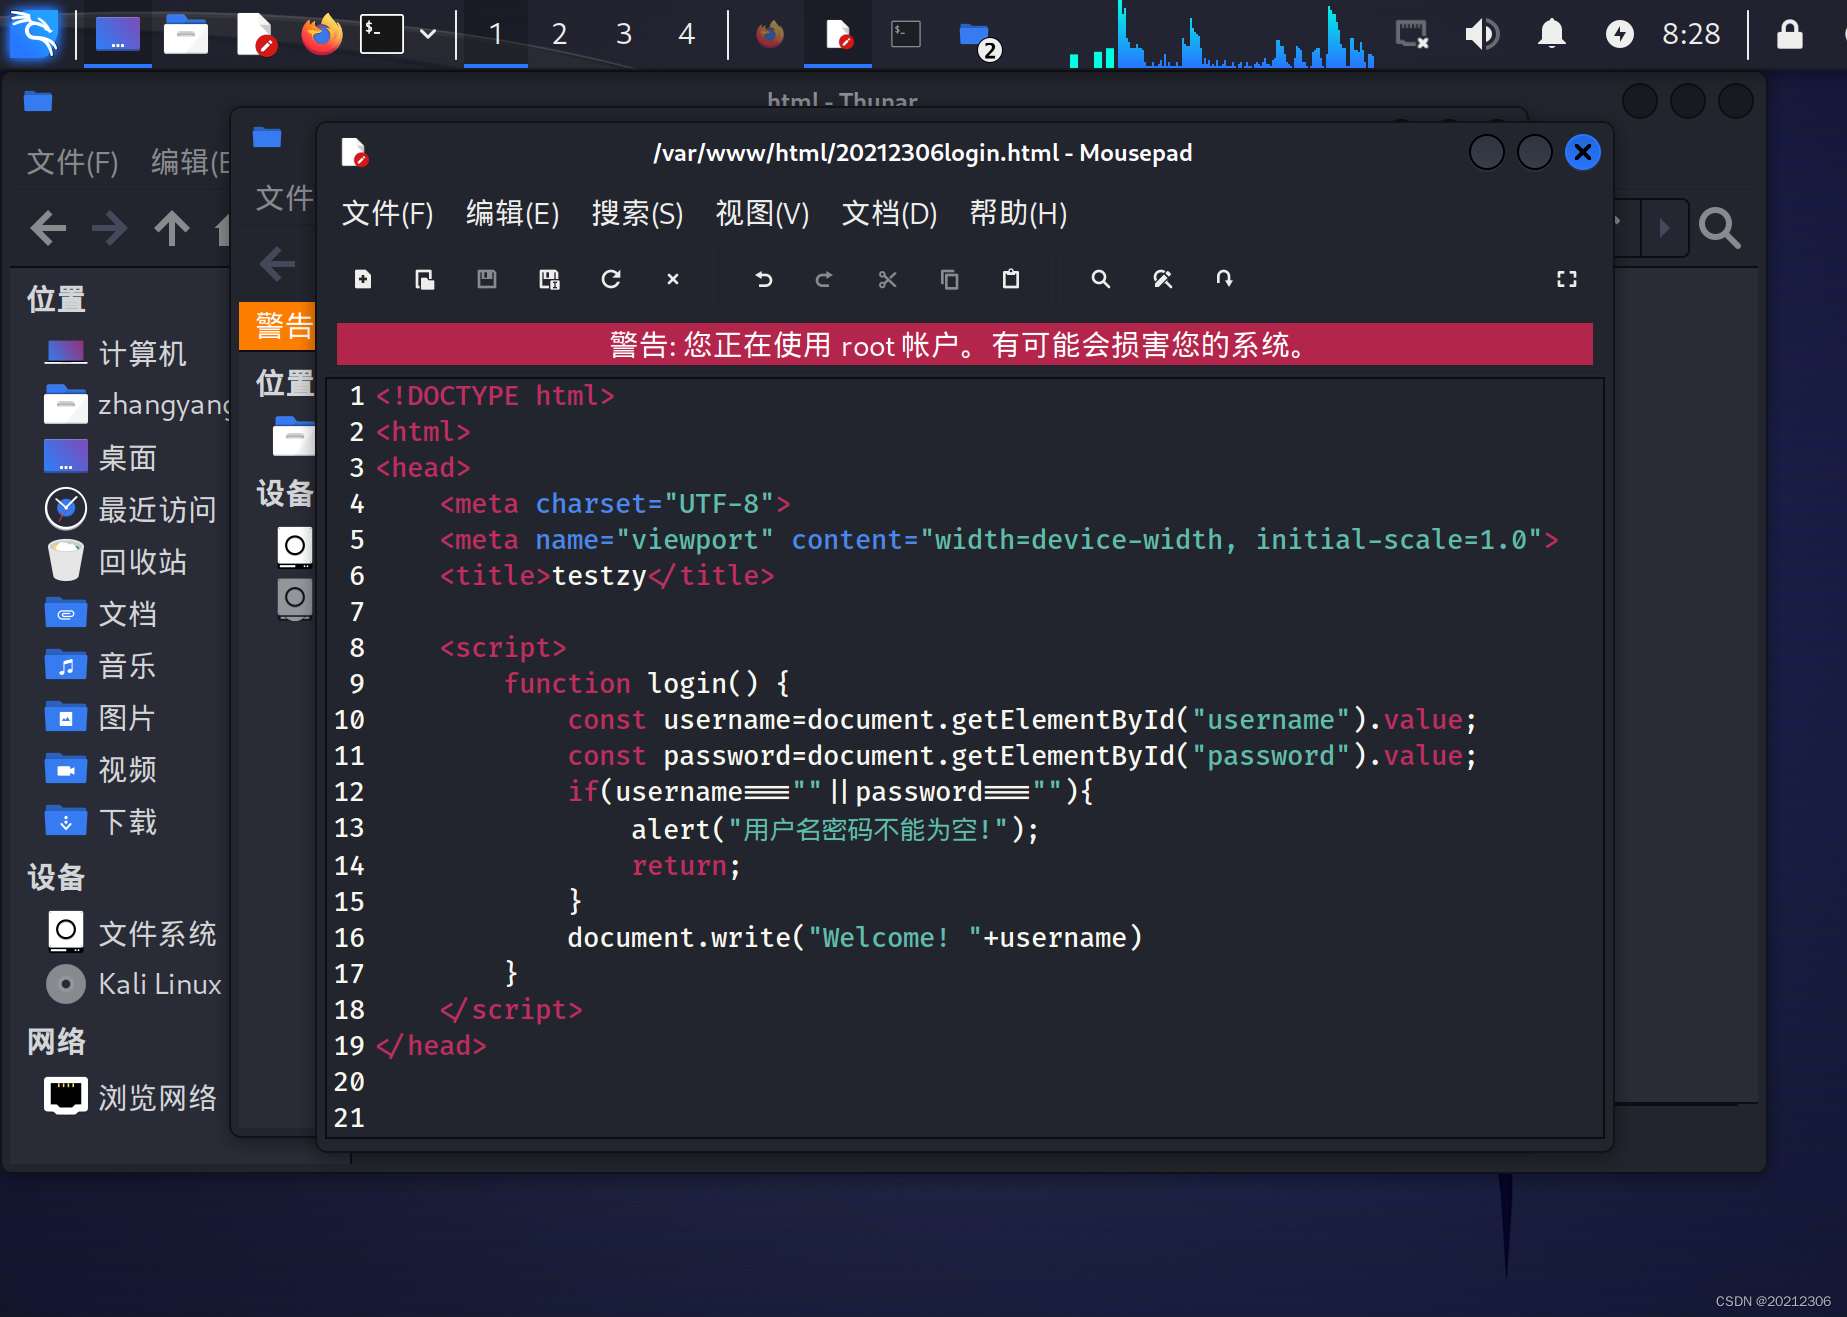Select Kali Linux device in Thunar sidebar
Image resolution: width=1847 pixels, height=1317 pixels.
point(134,984)
